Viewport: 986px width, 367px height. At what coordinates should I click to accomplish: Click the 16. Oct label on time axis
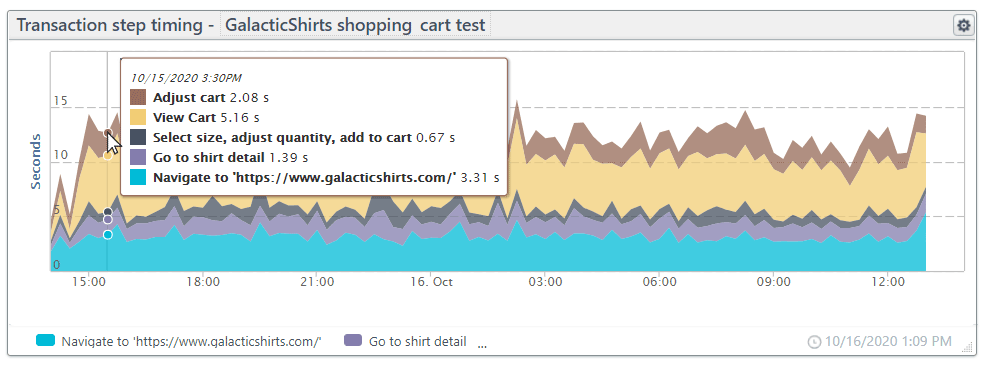(431, 282)
